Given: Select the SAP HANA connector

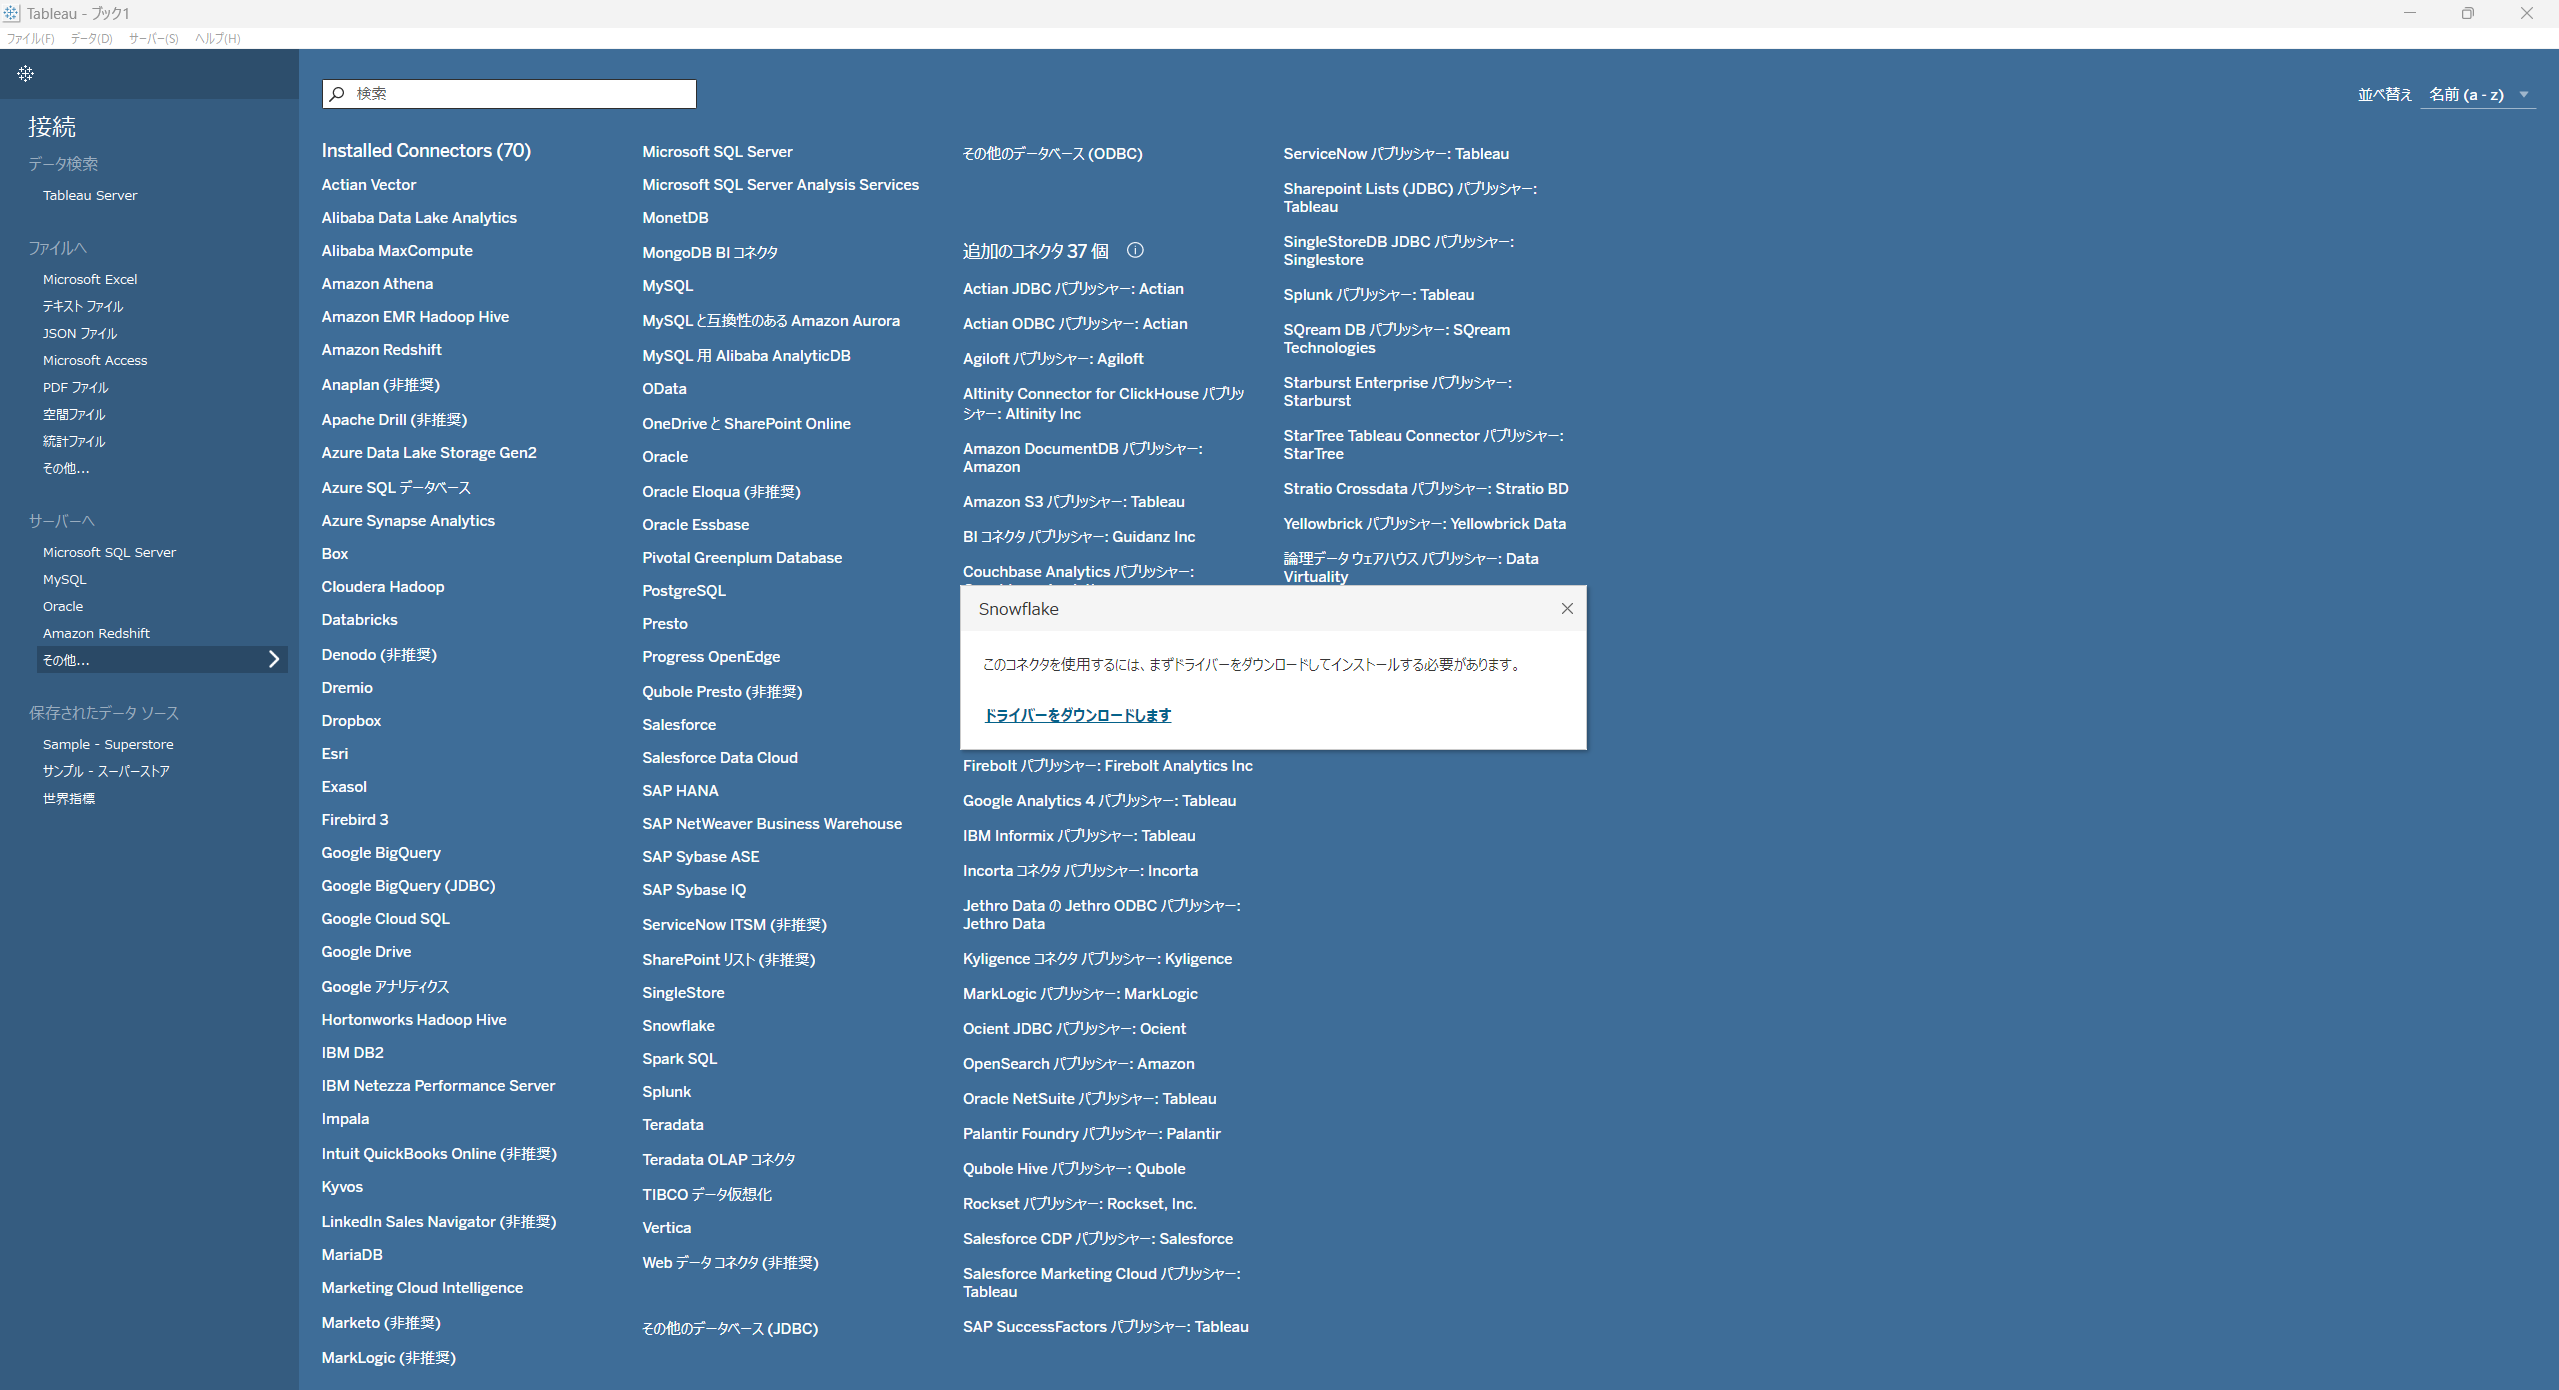Looking at the screenshot, I should click(680, 791).
